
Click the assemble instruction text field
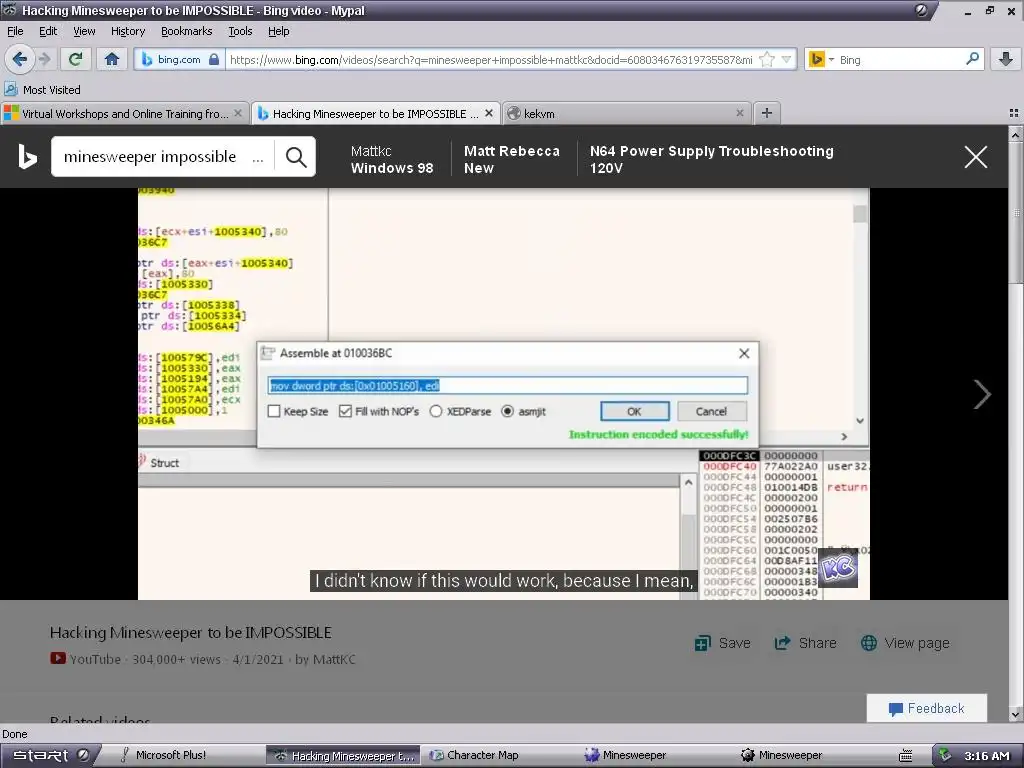tap(507, 385)
